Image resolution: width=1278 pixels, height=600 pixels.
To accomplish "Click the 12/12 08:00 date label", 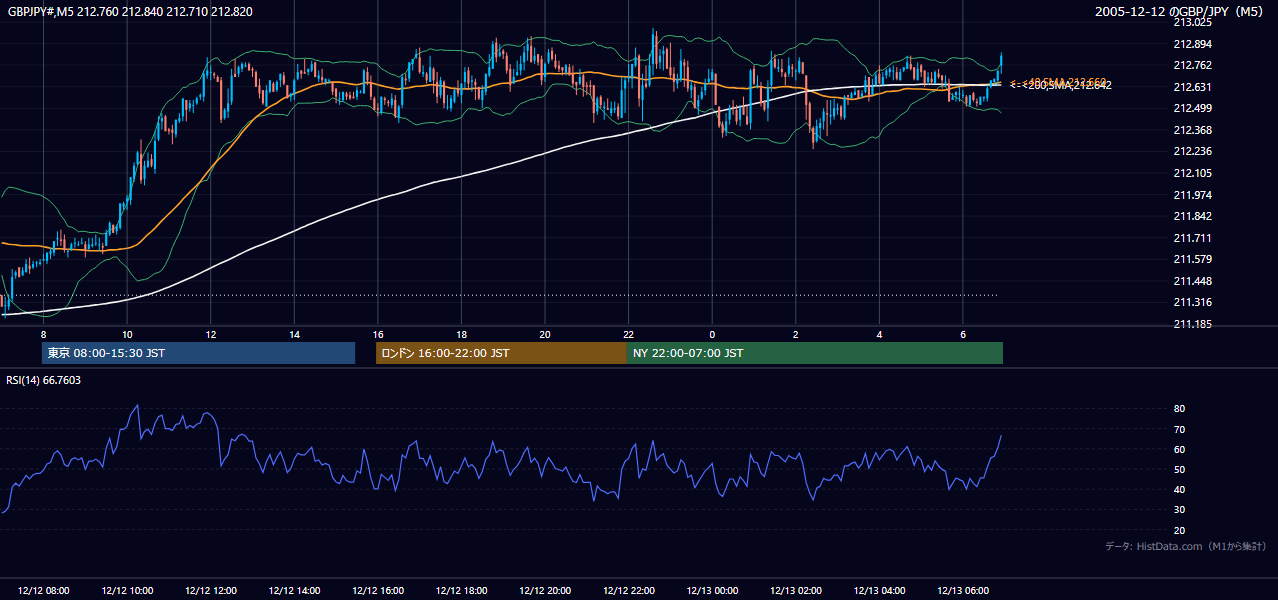I will 43,591.
